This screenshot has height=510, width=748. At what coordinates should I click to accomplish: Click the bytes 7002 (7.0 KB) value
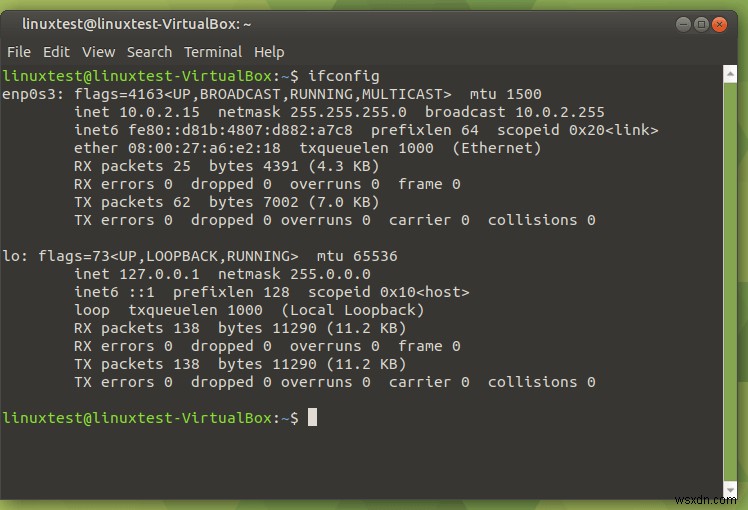294,202
